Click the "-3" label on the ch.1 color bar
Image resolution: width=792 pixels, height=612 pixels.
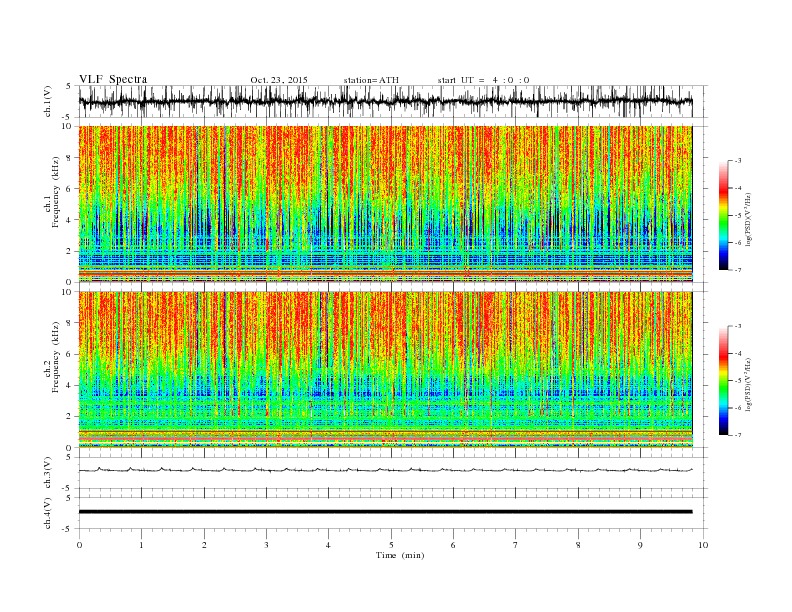tap(738, 161)
